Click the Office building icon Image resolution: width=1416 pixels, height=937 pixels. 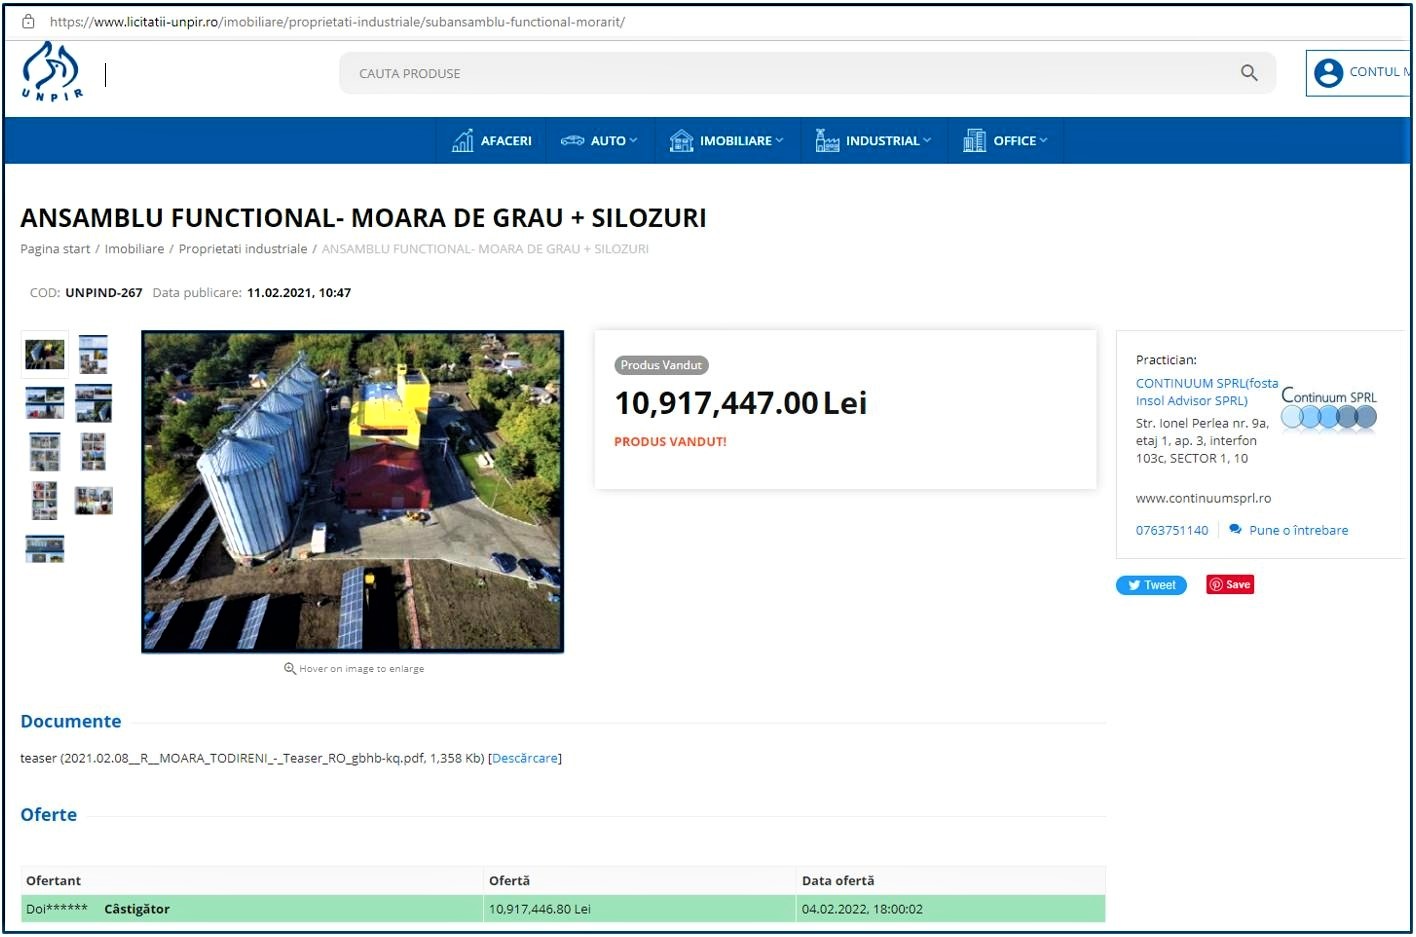[974, 141]
